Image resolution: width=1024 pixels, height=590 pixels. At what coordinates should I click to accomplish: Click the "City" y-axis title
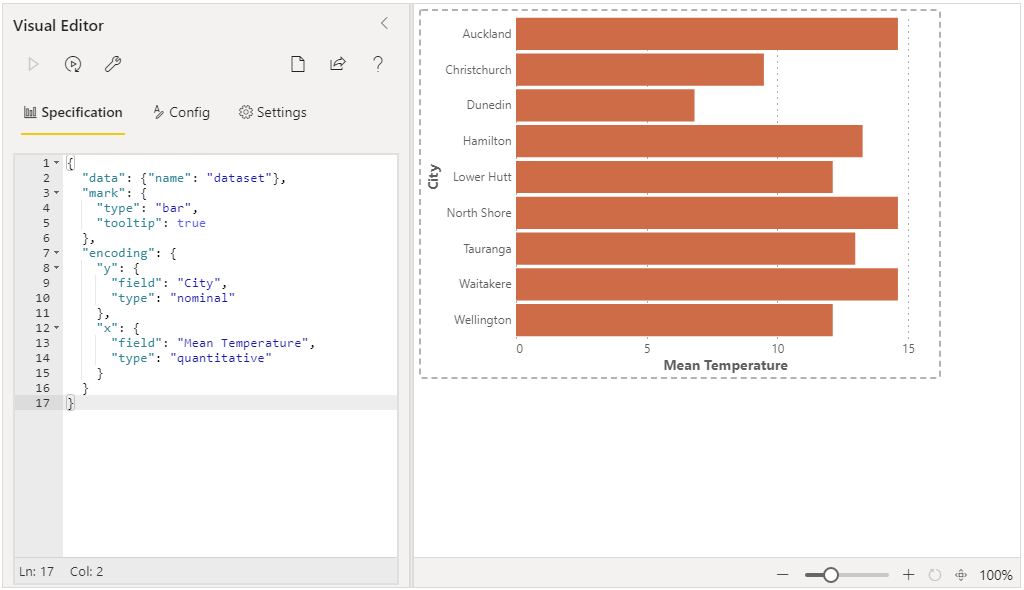click(433, 176)
